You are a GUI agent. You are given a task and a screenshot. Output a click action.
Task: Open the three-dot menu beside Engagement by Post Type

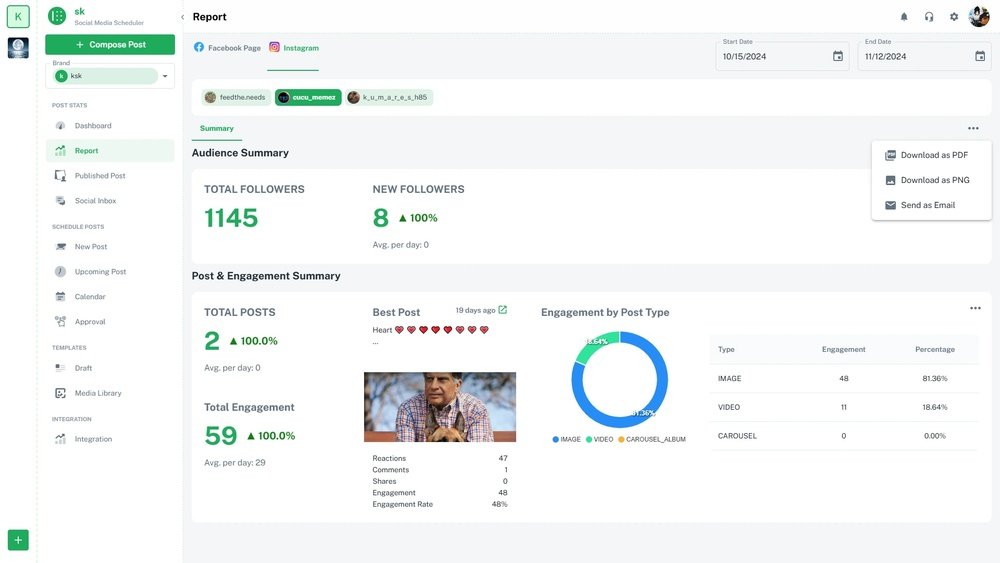[975, 308]
